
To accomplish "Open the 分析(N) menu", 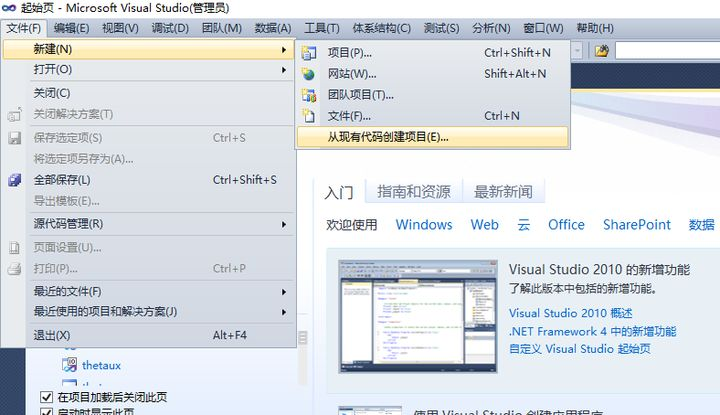I will point(491,28).
